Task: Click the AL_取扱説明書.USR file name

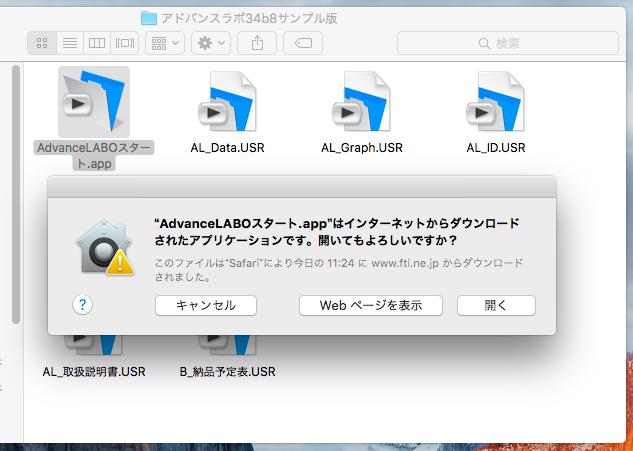Action: [94, 371]
